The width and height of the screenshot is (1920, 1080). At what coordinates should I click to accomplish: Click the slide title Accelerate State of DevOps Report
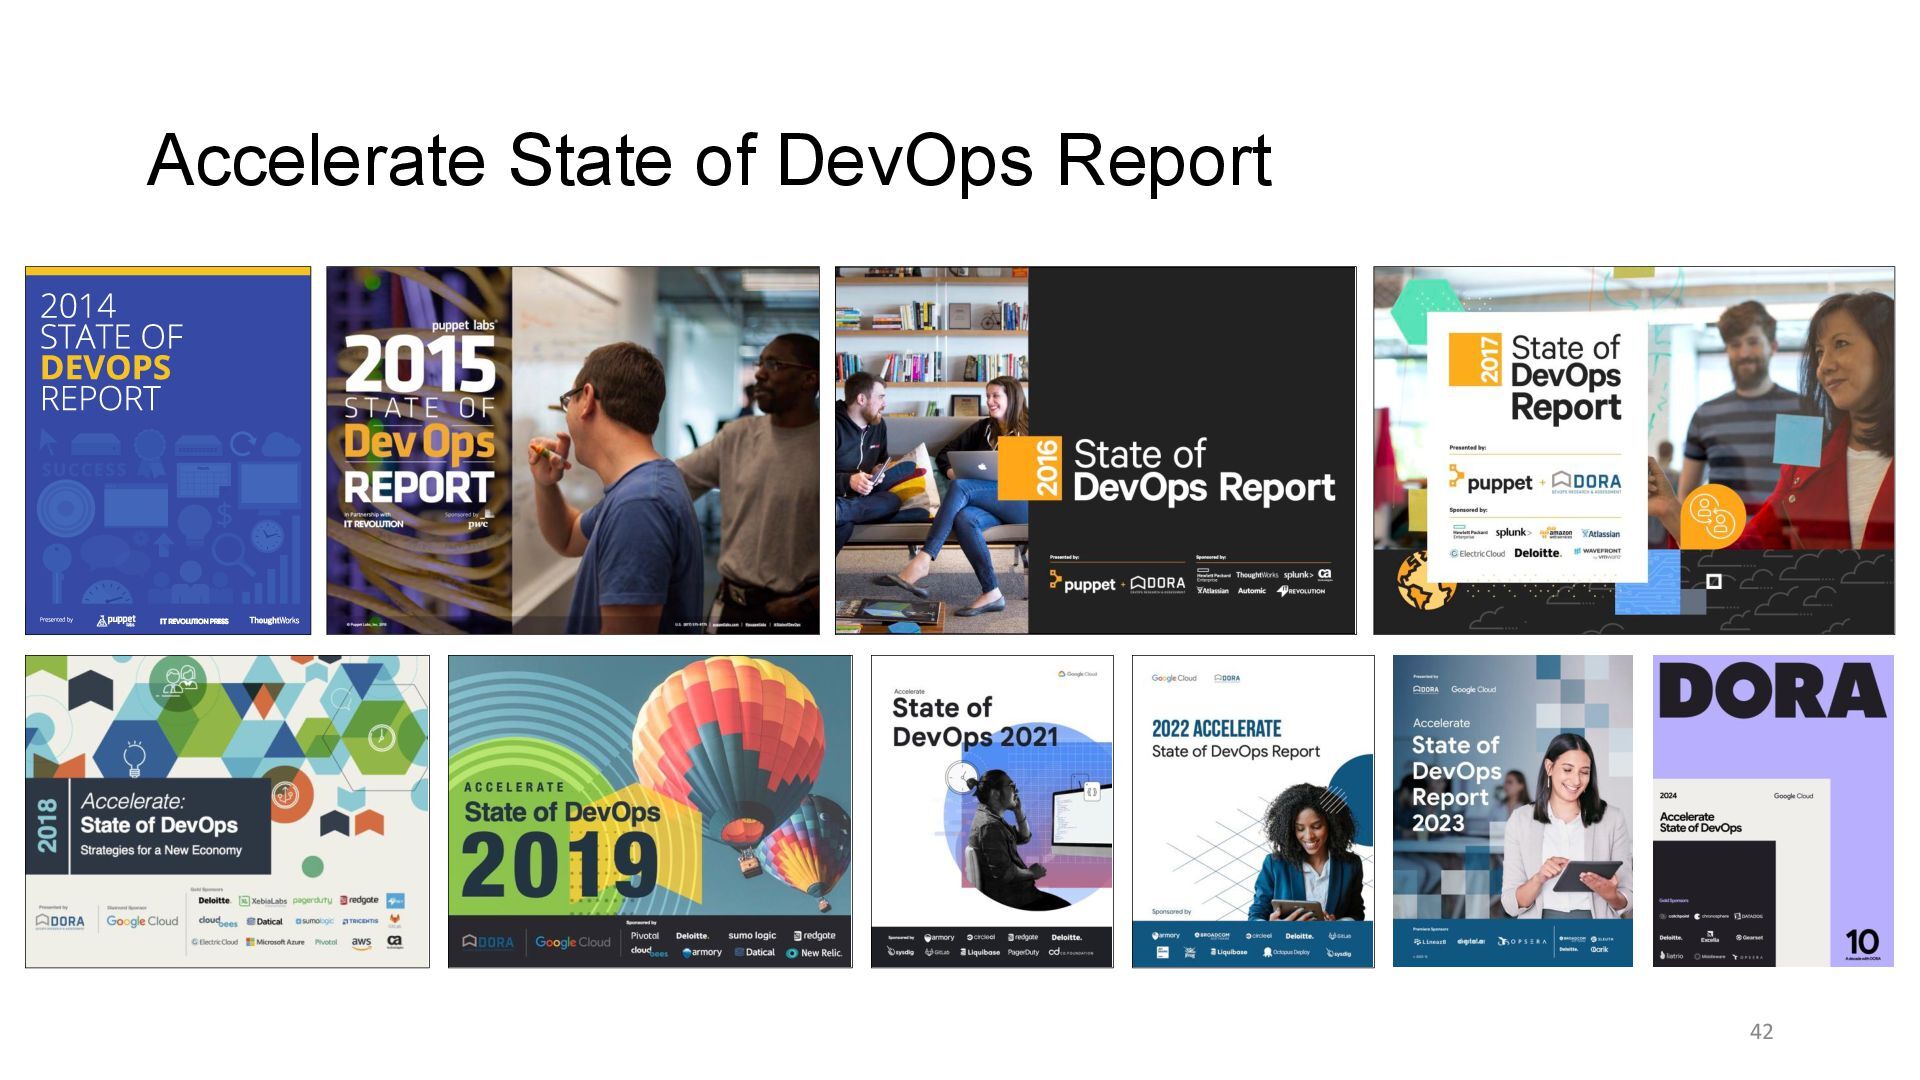click(x=709, y=160)
